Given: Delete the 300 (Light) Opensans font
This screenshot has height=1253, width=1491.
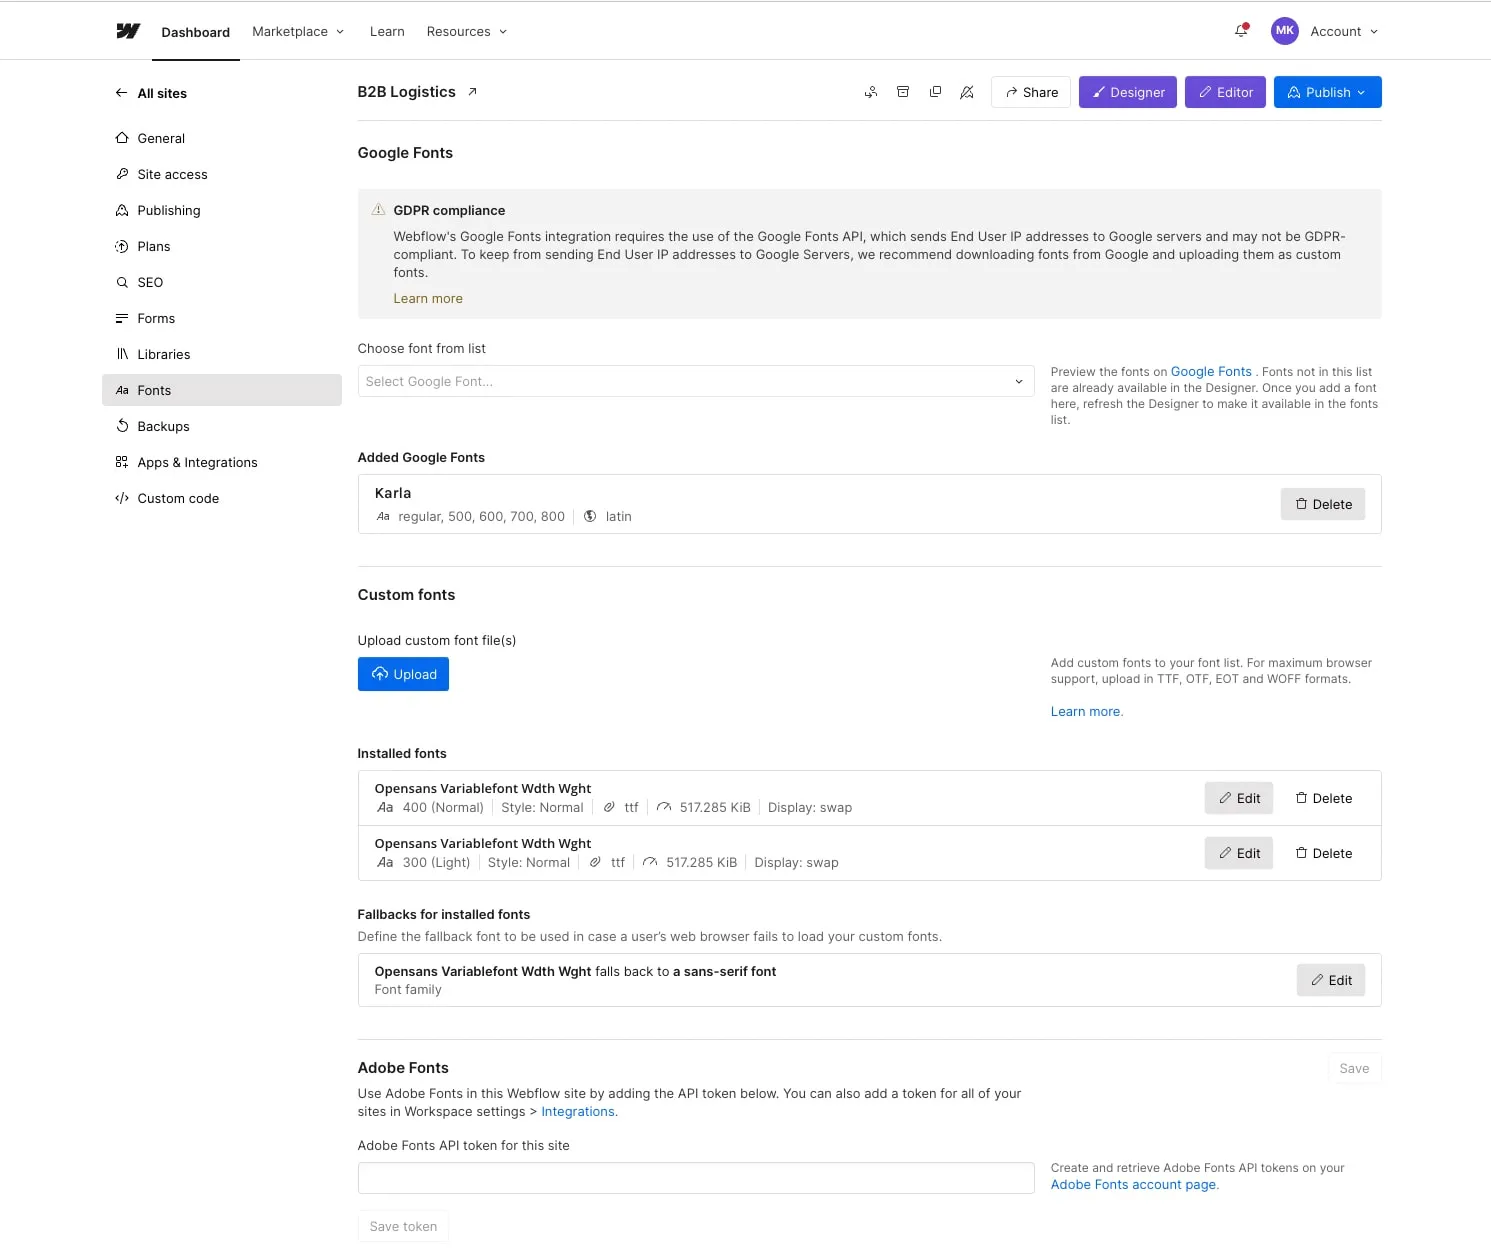Looking at the screenshot, I should click(1323, 853).
